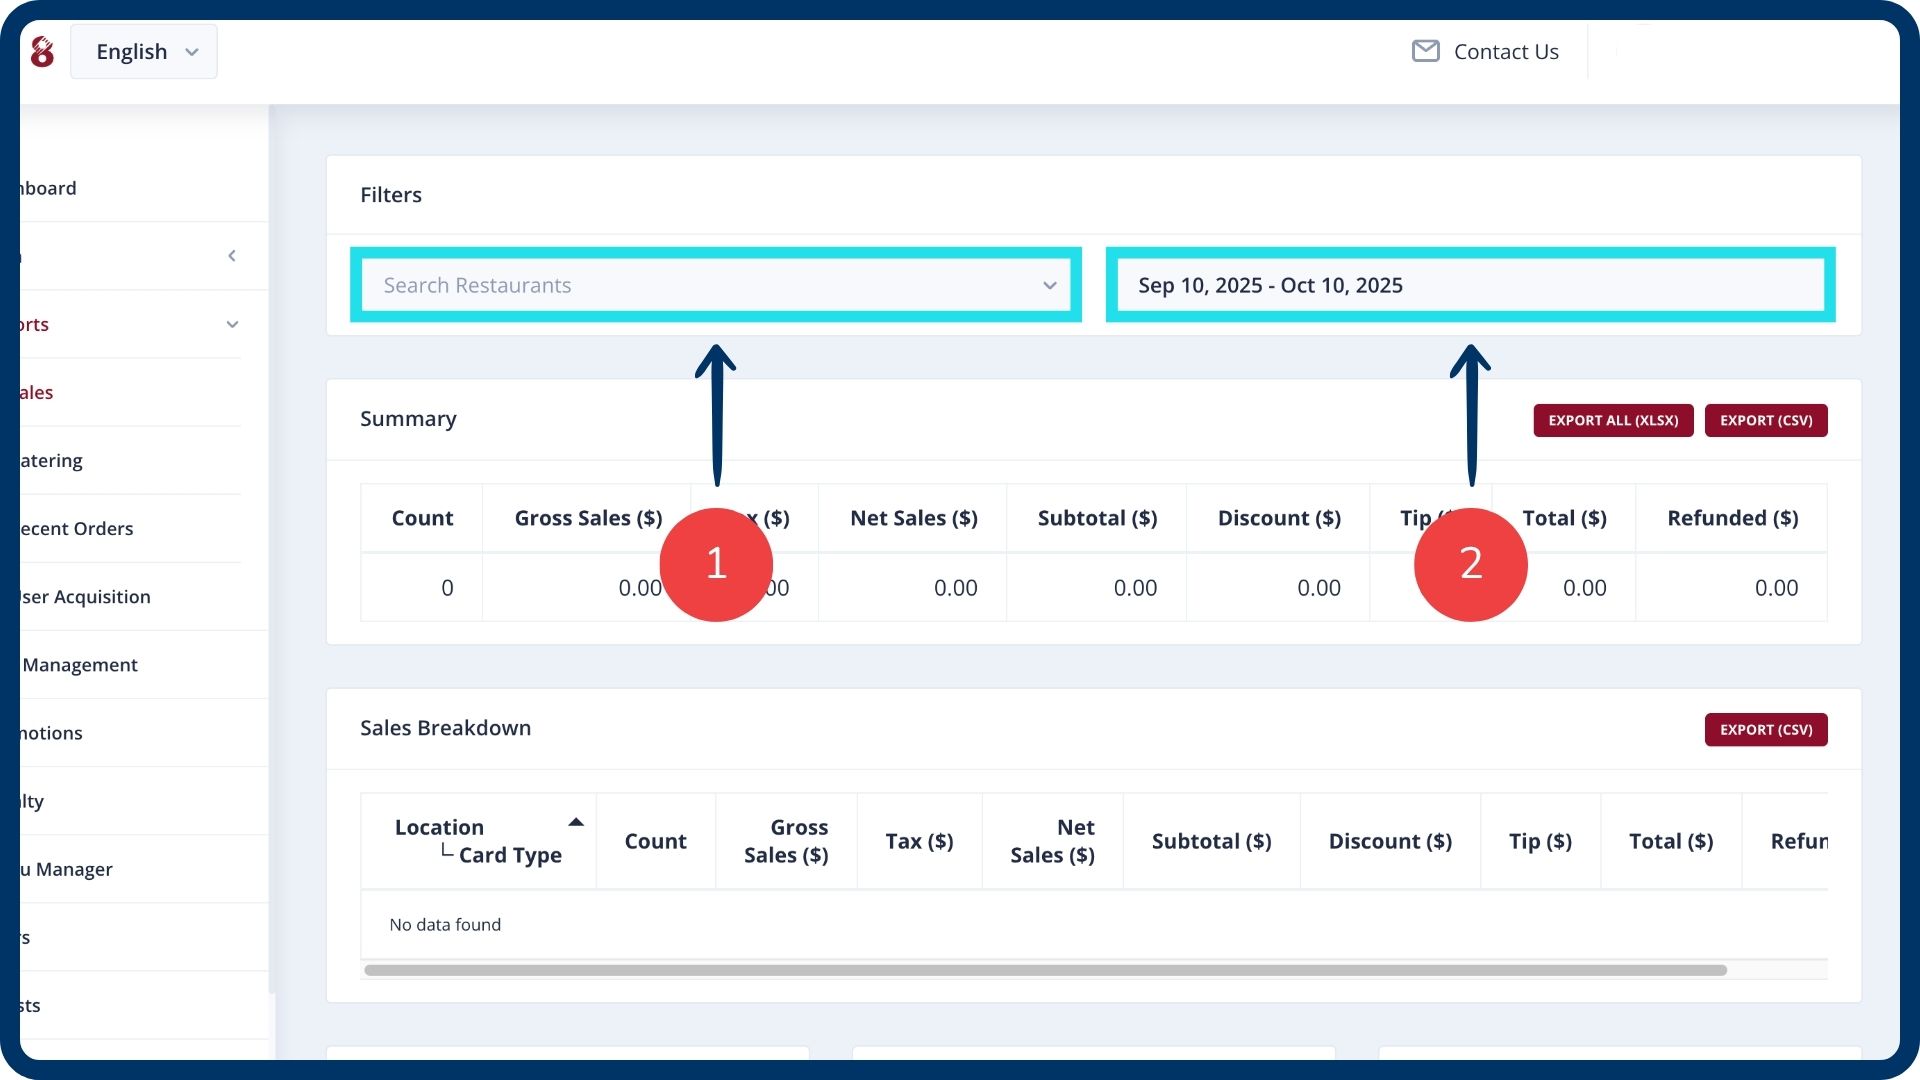Open the English language dropdown
The image size is (1920, 1080).
[144, 52]
